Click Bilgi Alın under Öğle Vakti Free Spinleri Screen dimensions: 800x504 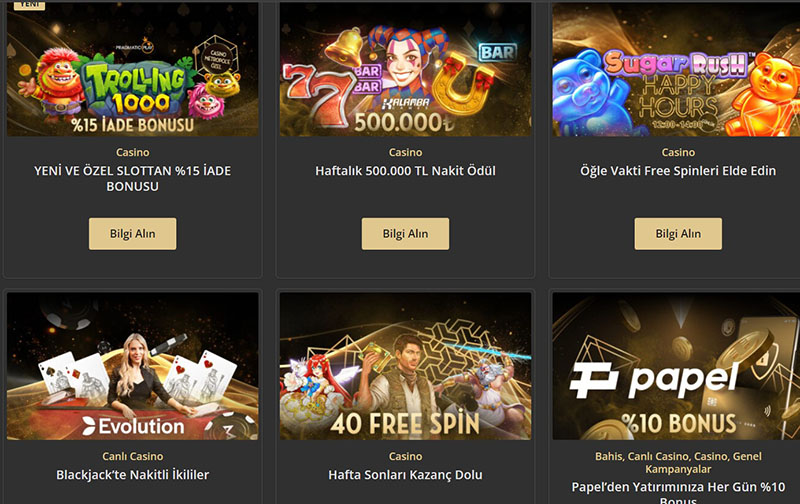tap(678, 234)
